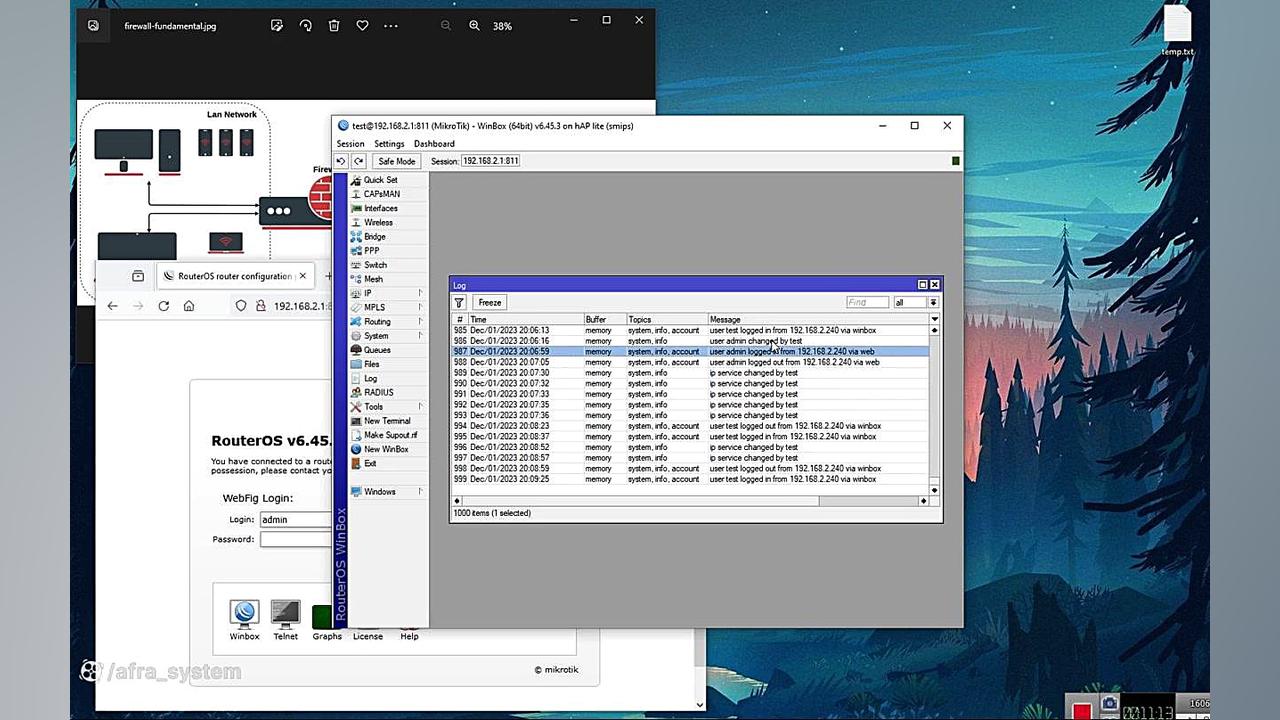This screenshot has width=1280, height=720.
Task: Click edit image icon in Photos viewer
Action: (x=277, y=25)
